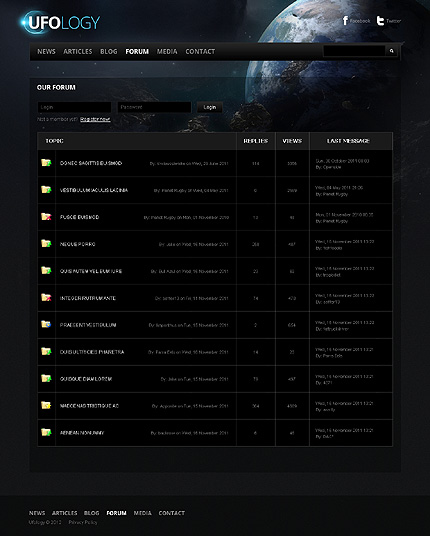Screen dimensions: 430x536
Task: Click the Login username field
Action: 74,107
